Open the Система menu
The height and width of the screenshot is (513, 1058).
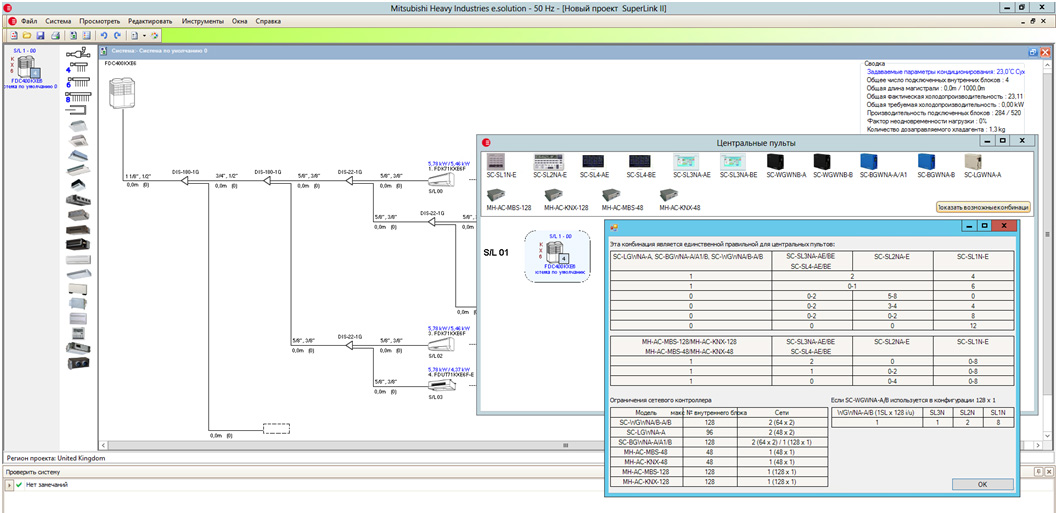(x=58, y=21)
